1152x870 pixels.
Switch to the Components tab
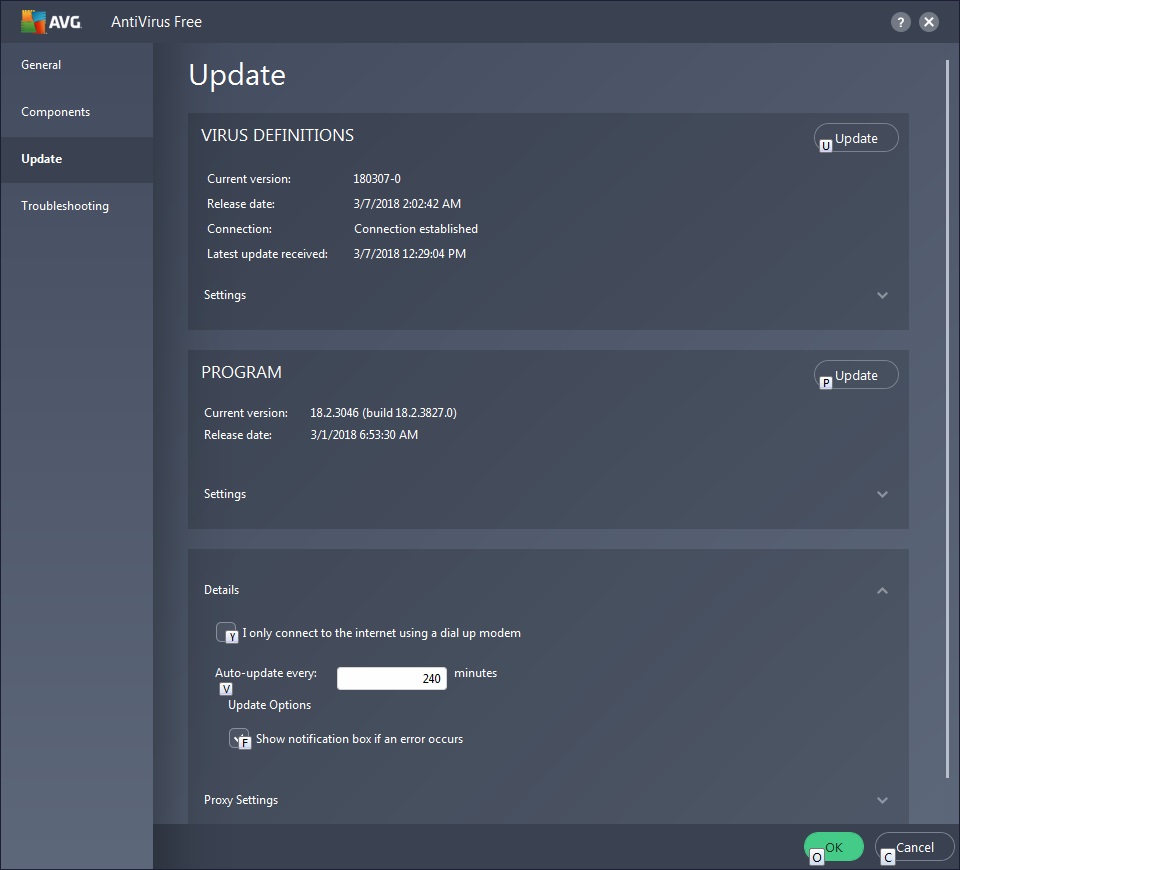[56, 112]
